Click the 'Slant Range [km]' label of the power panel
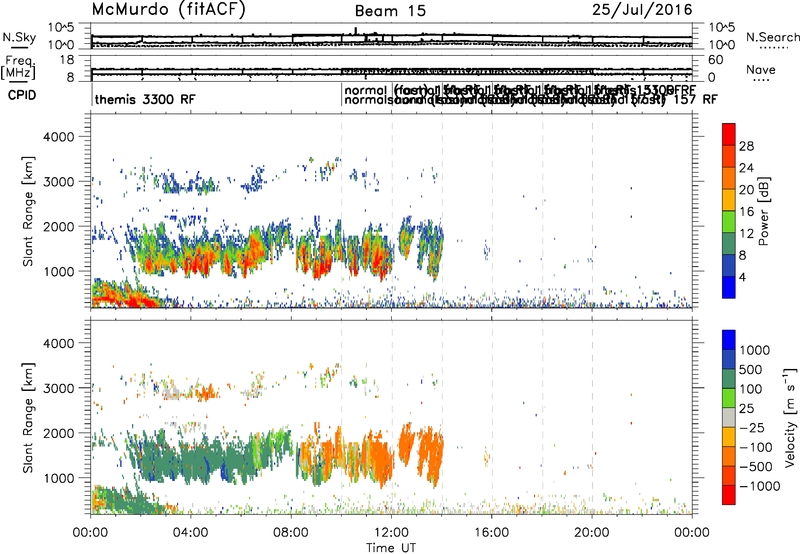The image size is (800, 554). [x=28, y=211]
